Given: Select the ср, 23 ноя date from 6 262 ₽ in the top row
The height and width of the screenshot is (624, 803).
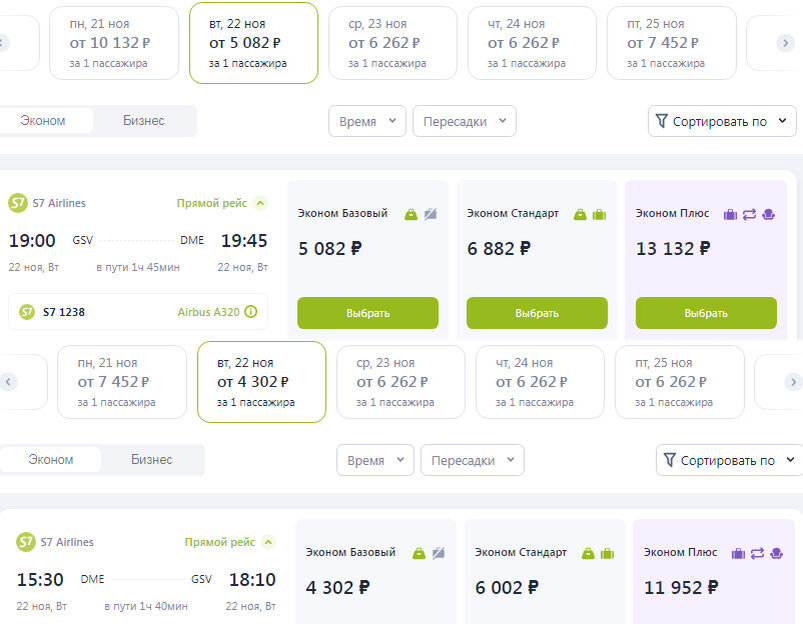Looking at the screenshot, I should 393,43.
